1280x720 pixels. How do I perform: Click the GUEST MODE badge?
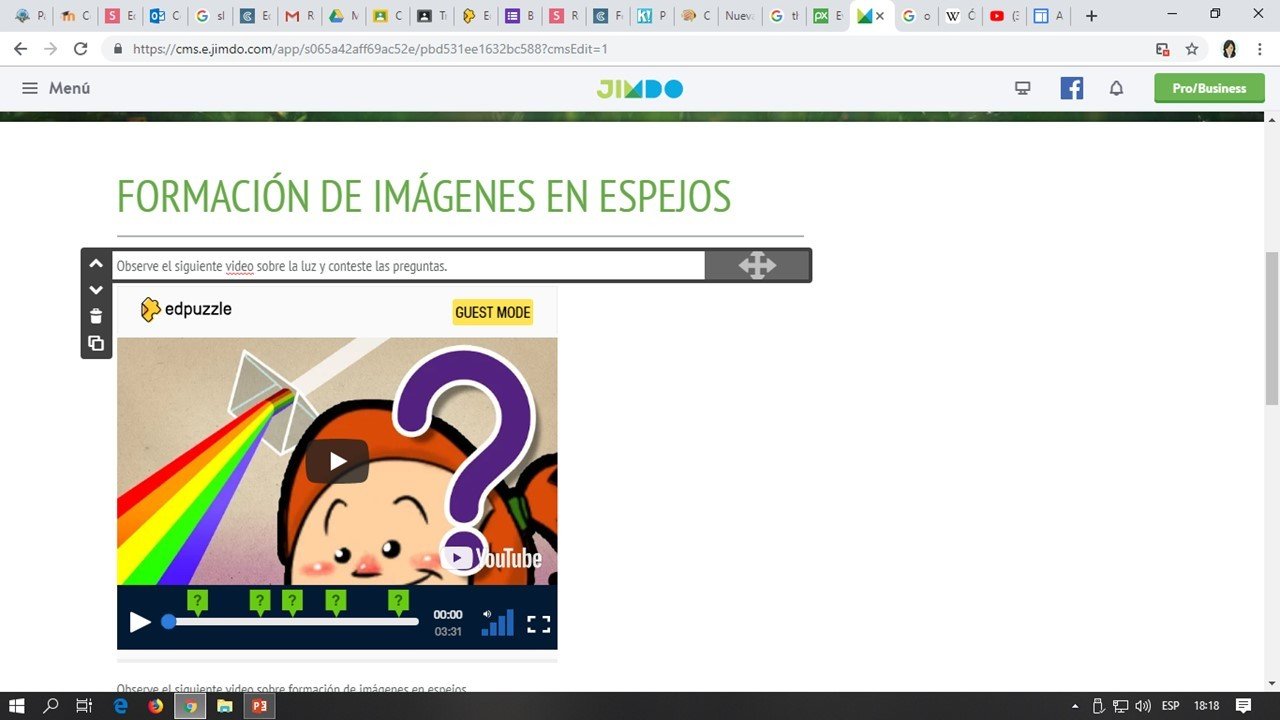(492, 312)
